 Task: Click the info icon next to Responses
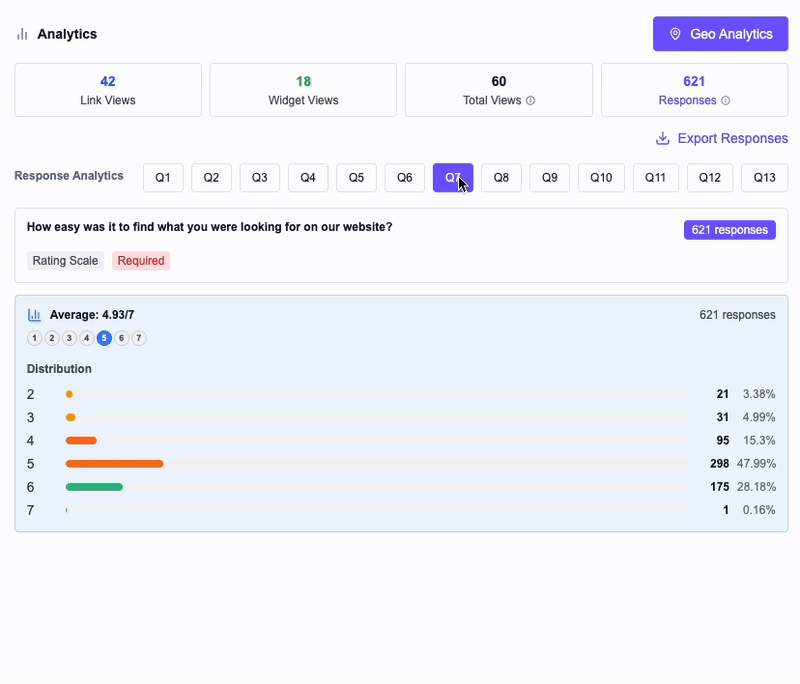click(726, 101)
